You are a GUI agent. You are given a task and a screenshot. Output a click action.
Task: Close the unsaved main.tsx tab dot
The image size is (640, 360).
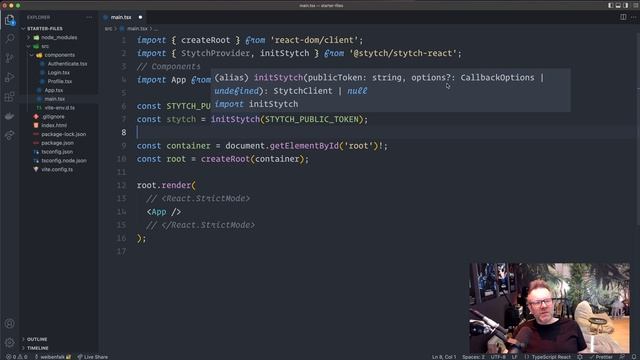[x=140, y=17]
